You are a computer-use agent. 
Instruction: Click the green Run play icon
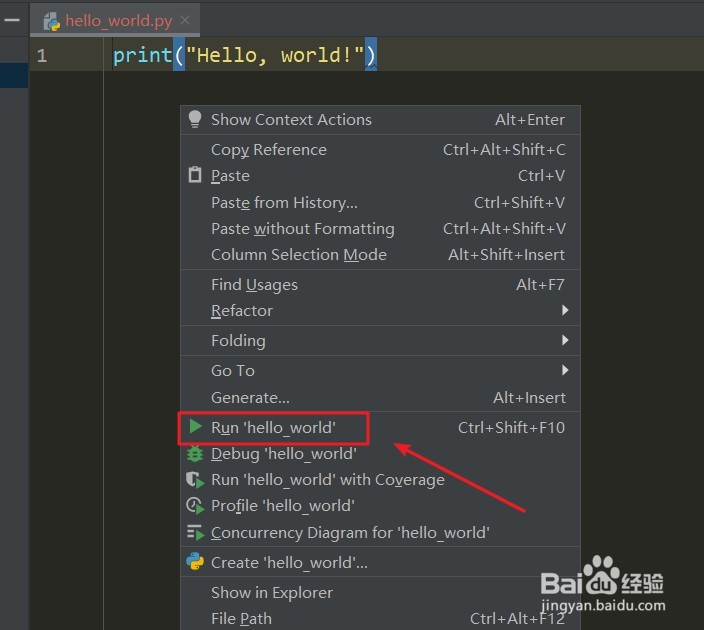pos(195,427)
